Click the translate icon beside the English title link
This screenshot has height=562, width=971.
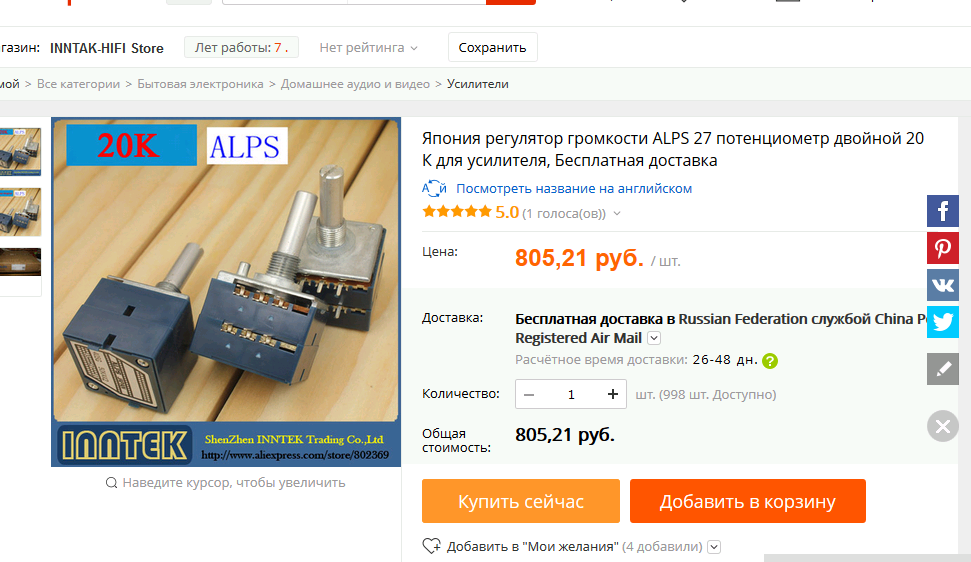pyautogui.click(x=434, y=188)
